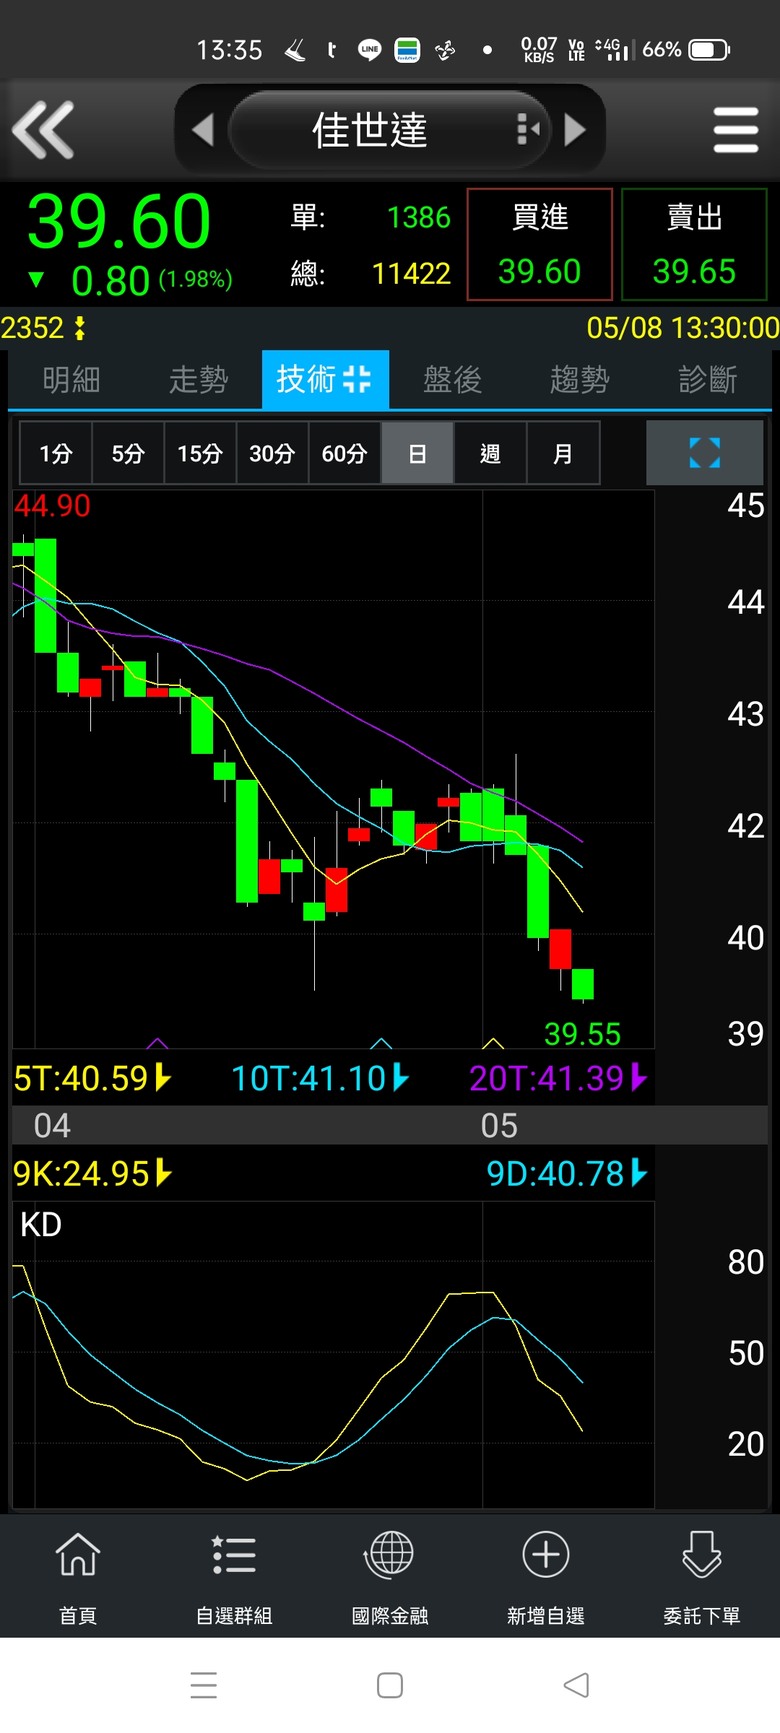Tap the yellow marker icon beside 2352

click(x=80, y=328)
